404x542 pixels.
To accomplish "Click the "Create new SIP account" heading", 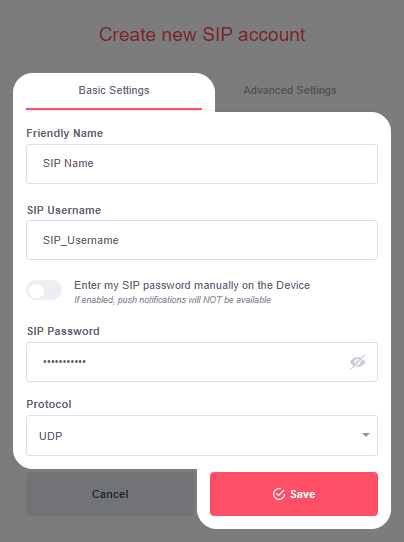I will pyautogui.click(x=202, y=35).
